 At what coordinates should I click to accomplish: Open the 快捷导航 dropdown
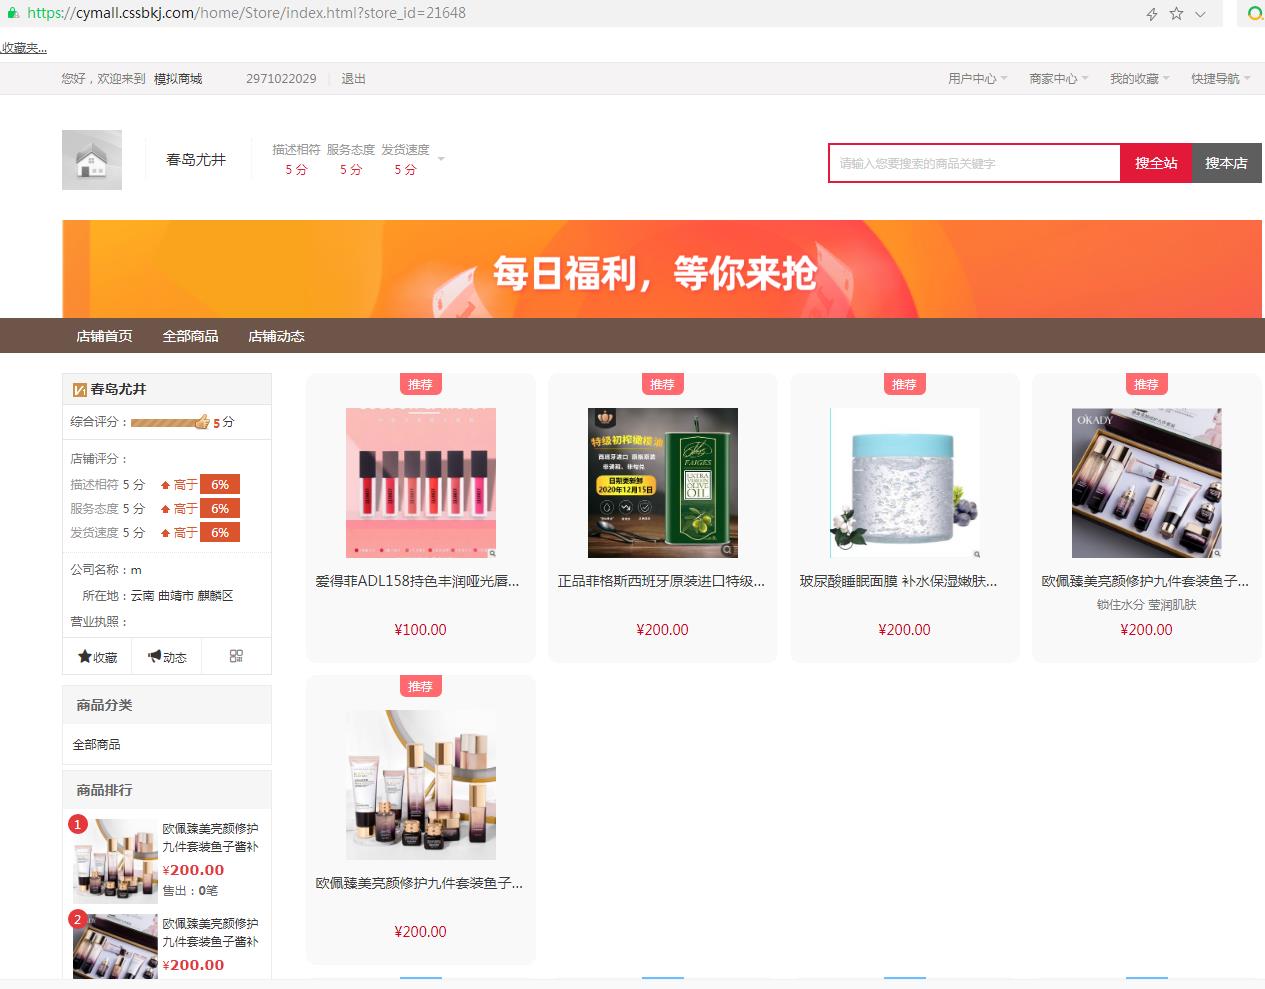coord(1220,79)
